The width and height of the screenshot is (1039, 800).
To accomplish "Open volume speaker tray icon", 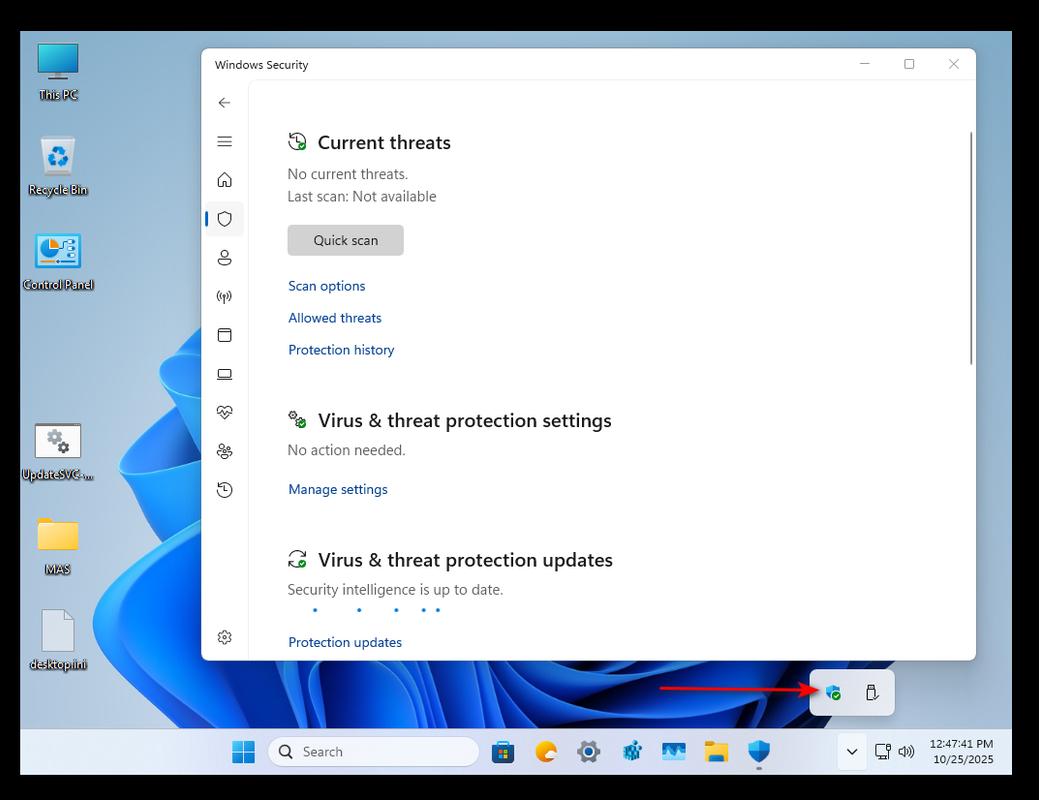I will pos(906,752).
